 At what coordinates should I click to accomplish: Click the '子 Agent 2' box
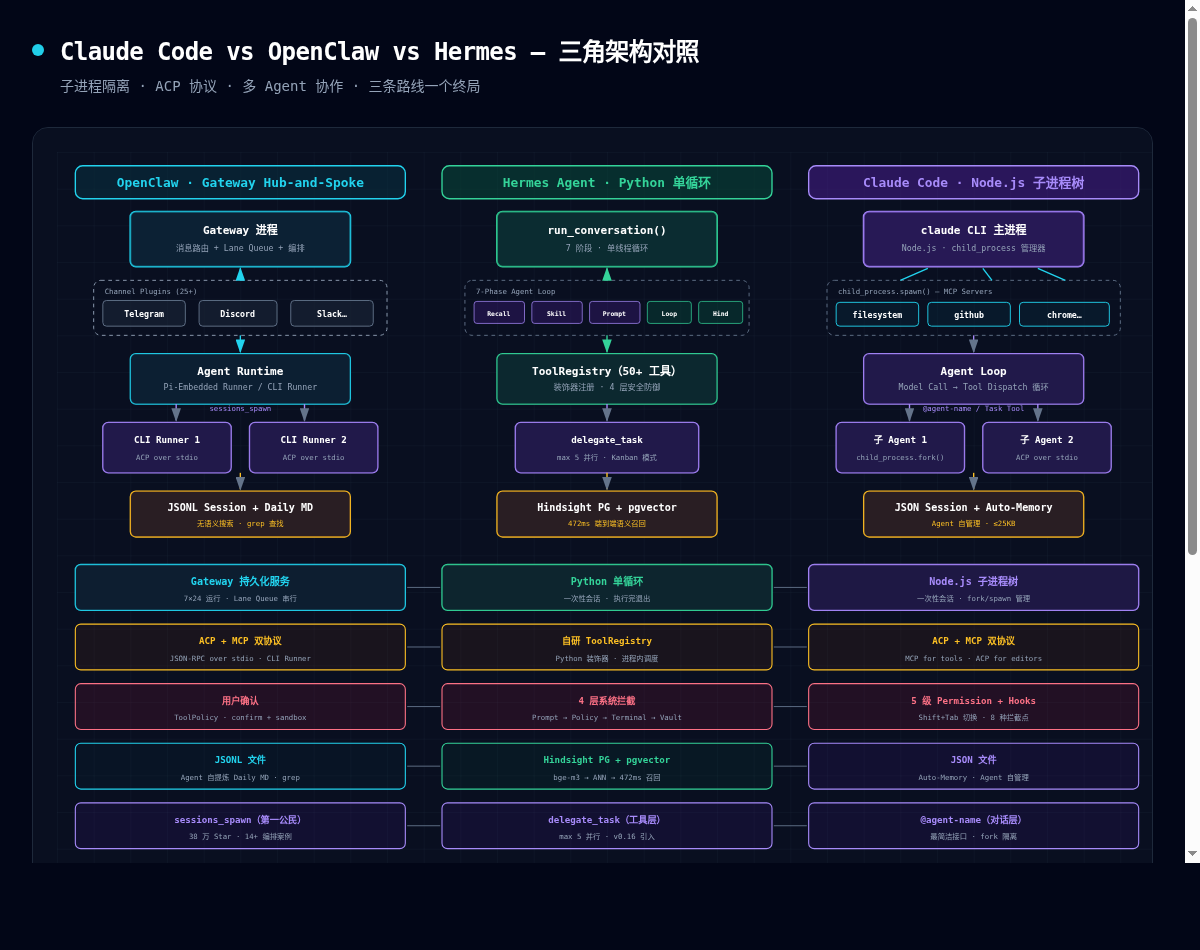pyautogui.click(x=1047, y=447)
